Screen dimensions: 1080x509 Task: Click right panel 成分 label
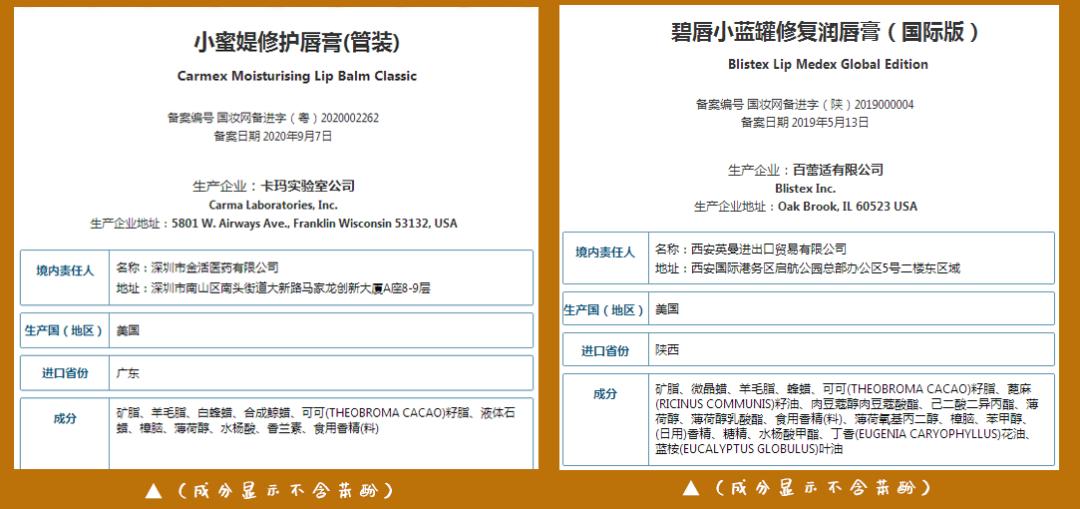[605, 394]
